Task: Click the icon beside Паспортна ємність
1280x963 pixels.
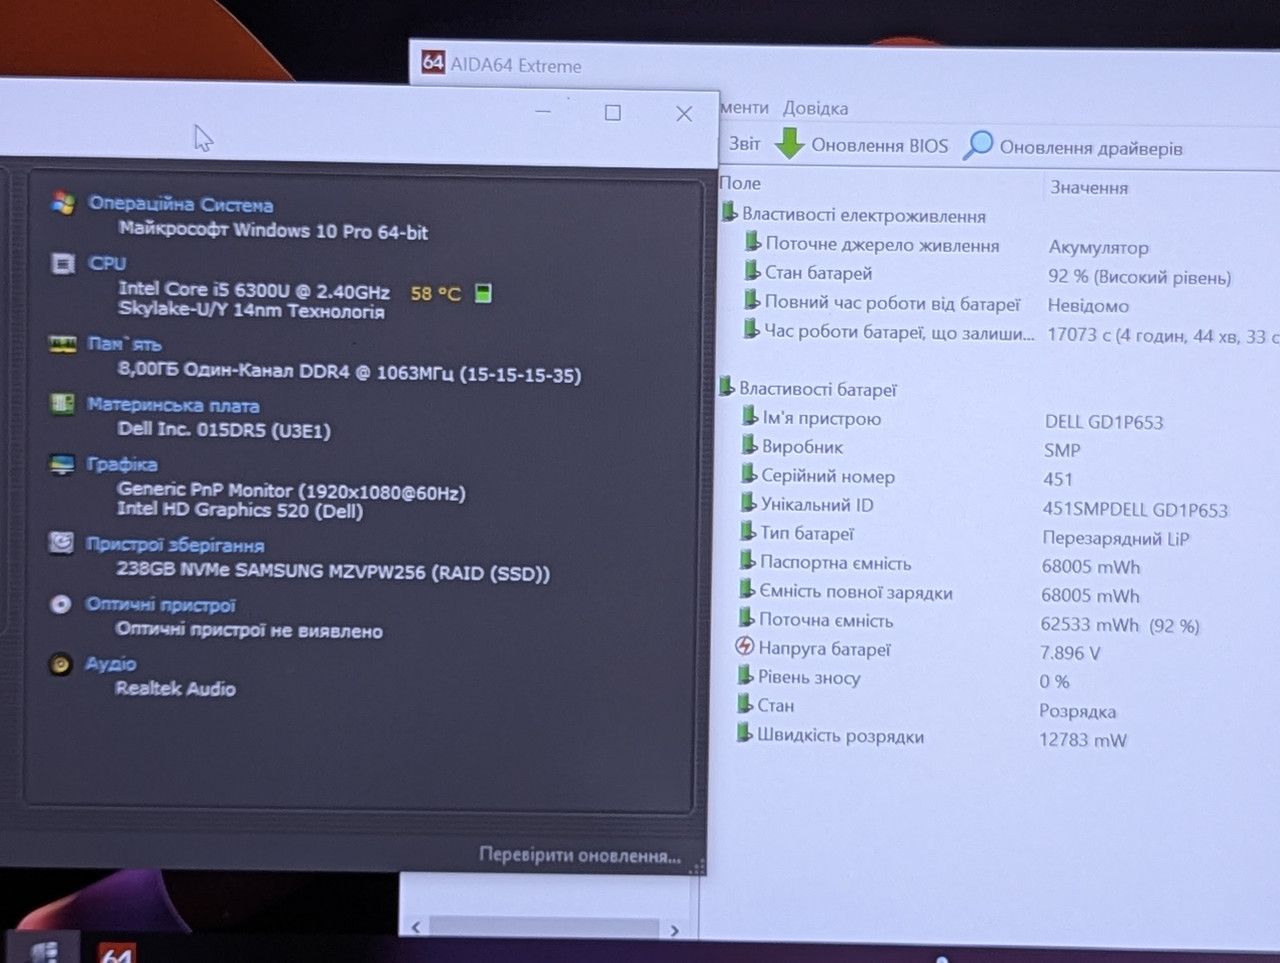Action: pyautogui.click(x=747, y=561)
